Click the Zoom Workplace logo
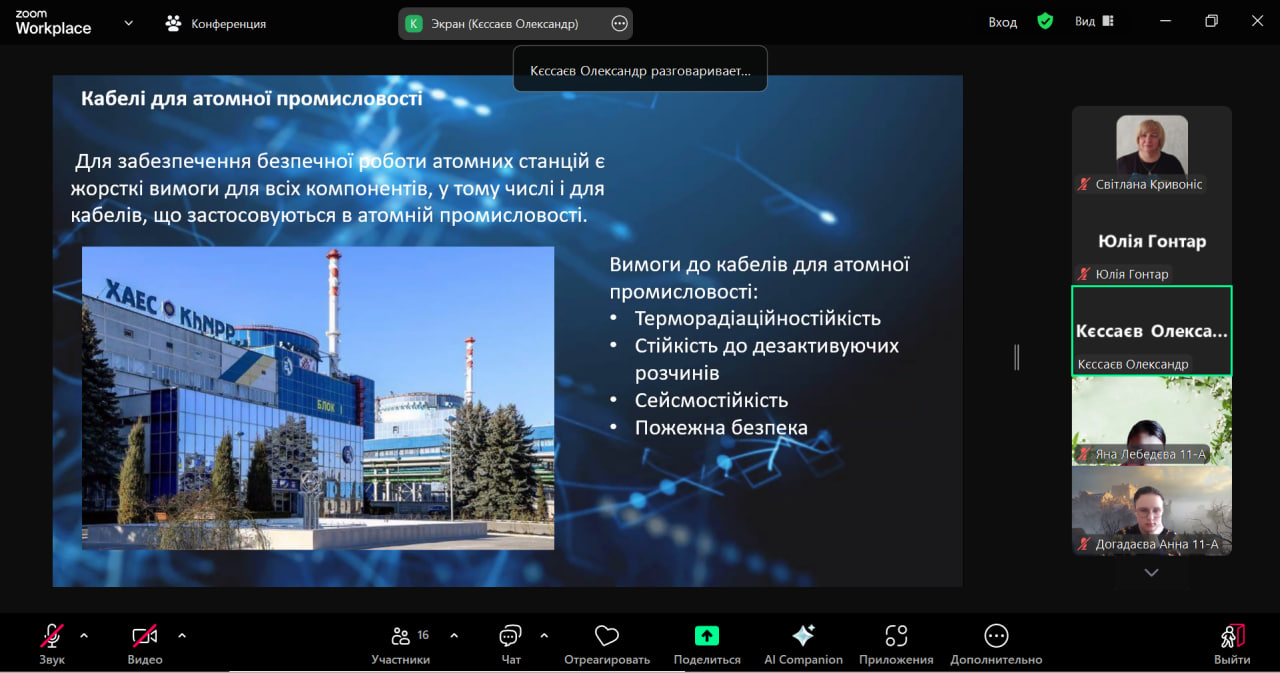The height and width of the screenshot is (673, 1280). pos(53,23)
